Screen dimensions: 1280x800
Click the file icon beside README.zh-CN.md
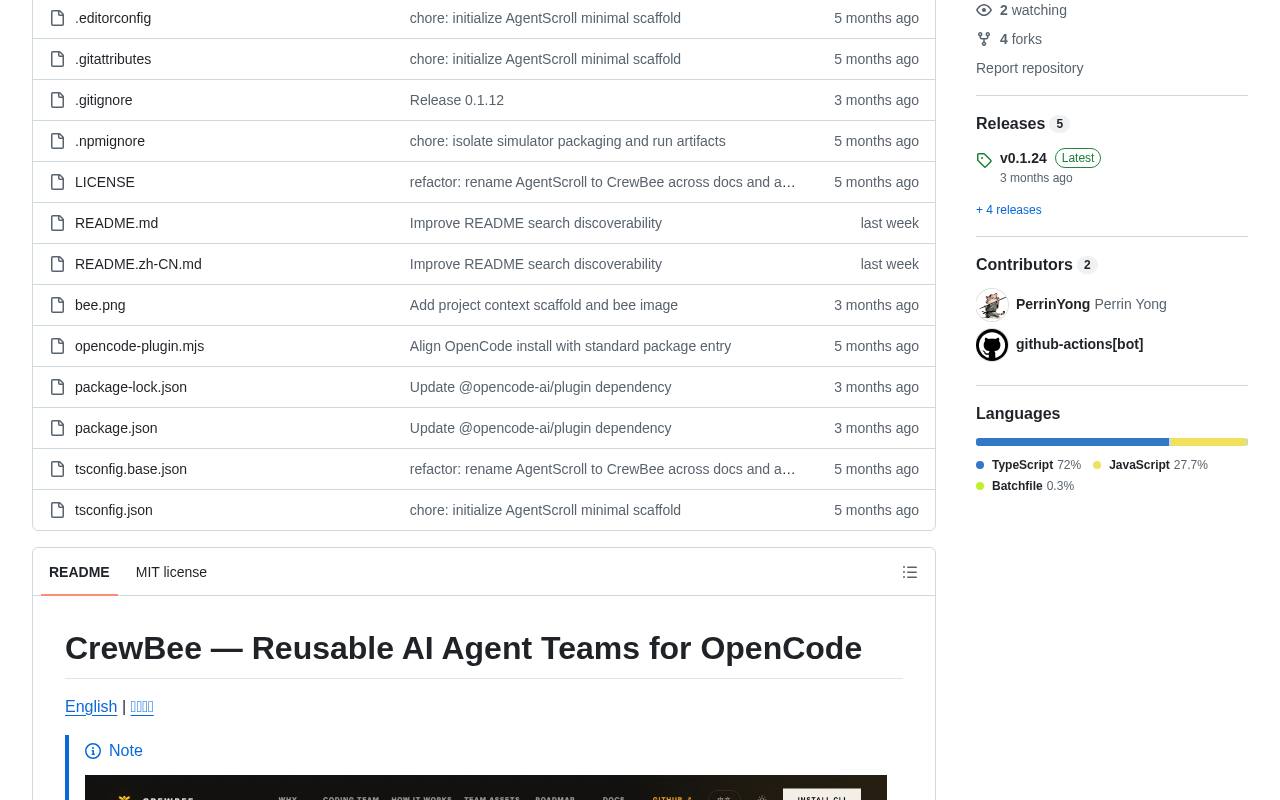(57, 264)
